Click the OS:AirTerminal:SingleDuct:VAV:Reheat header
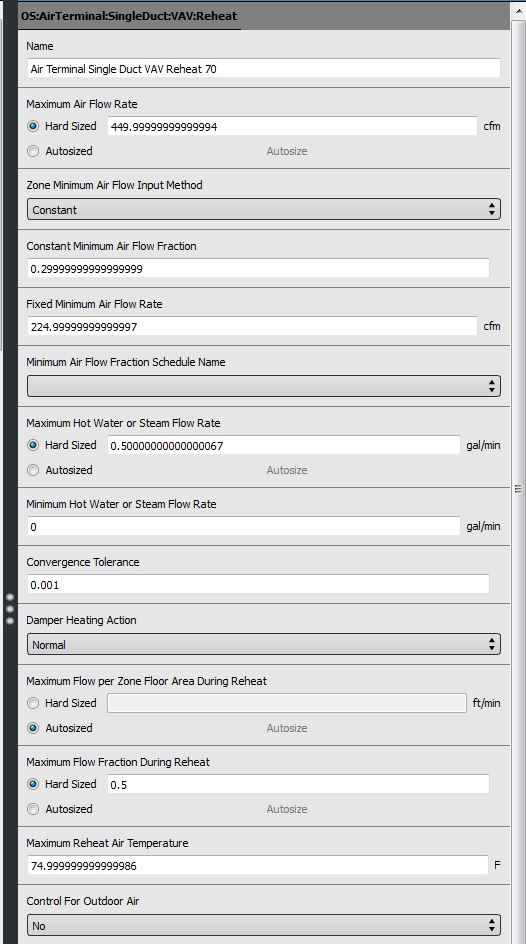 129,16
